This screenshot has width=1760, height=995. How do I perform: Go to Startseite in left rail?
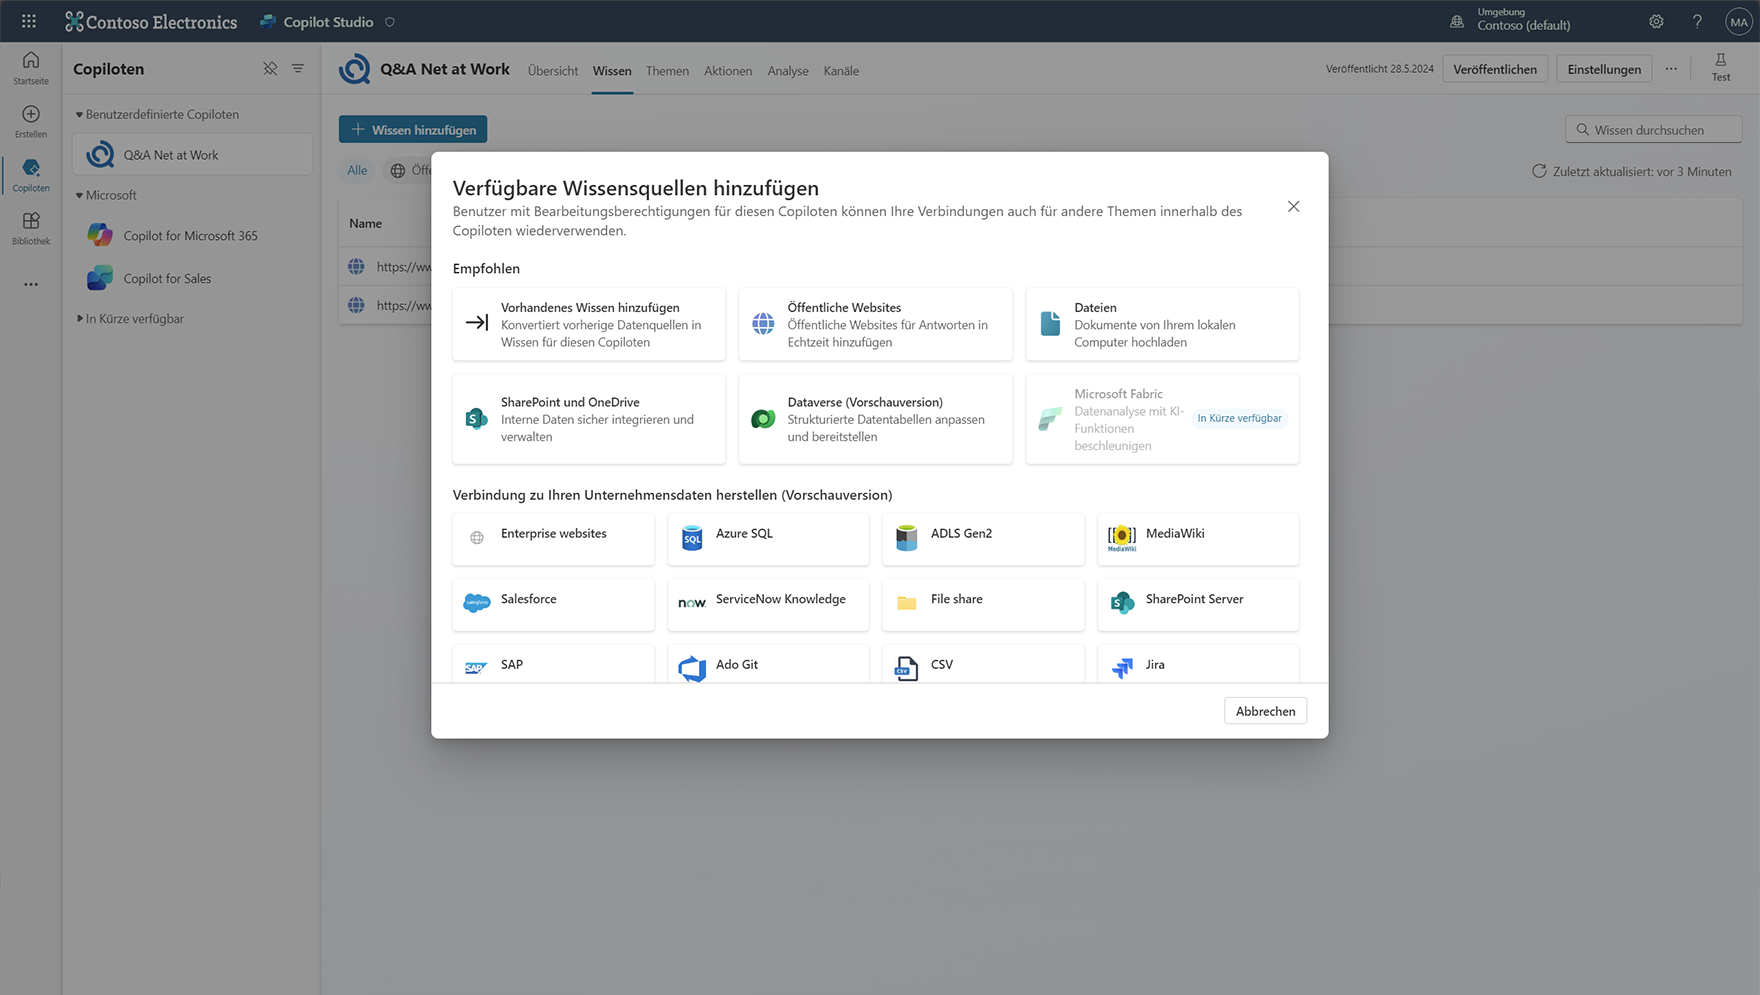[x=31, y=68]
